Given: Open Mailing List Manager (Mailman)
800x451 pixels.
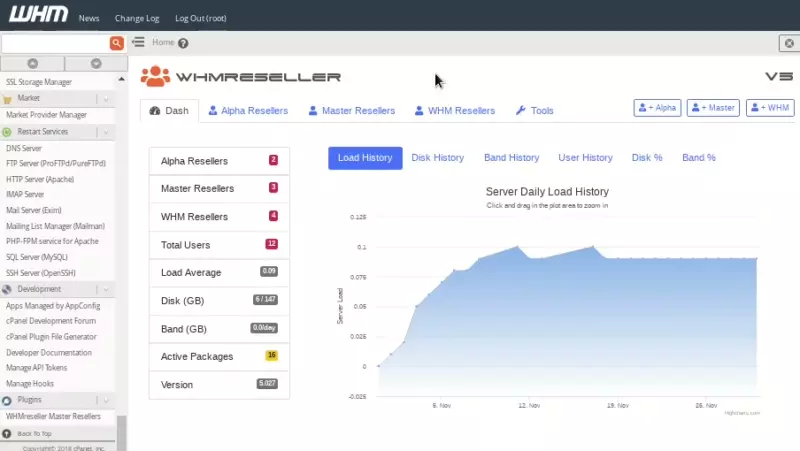Looking at the screenshot, I should tap(56, 226).
